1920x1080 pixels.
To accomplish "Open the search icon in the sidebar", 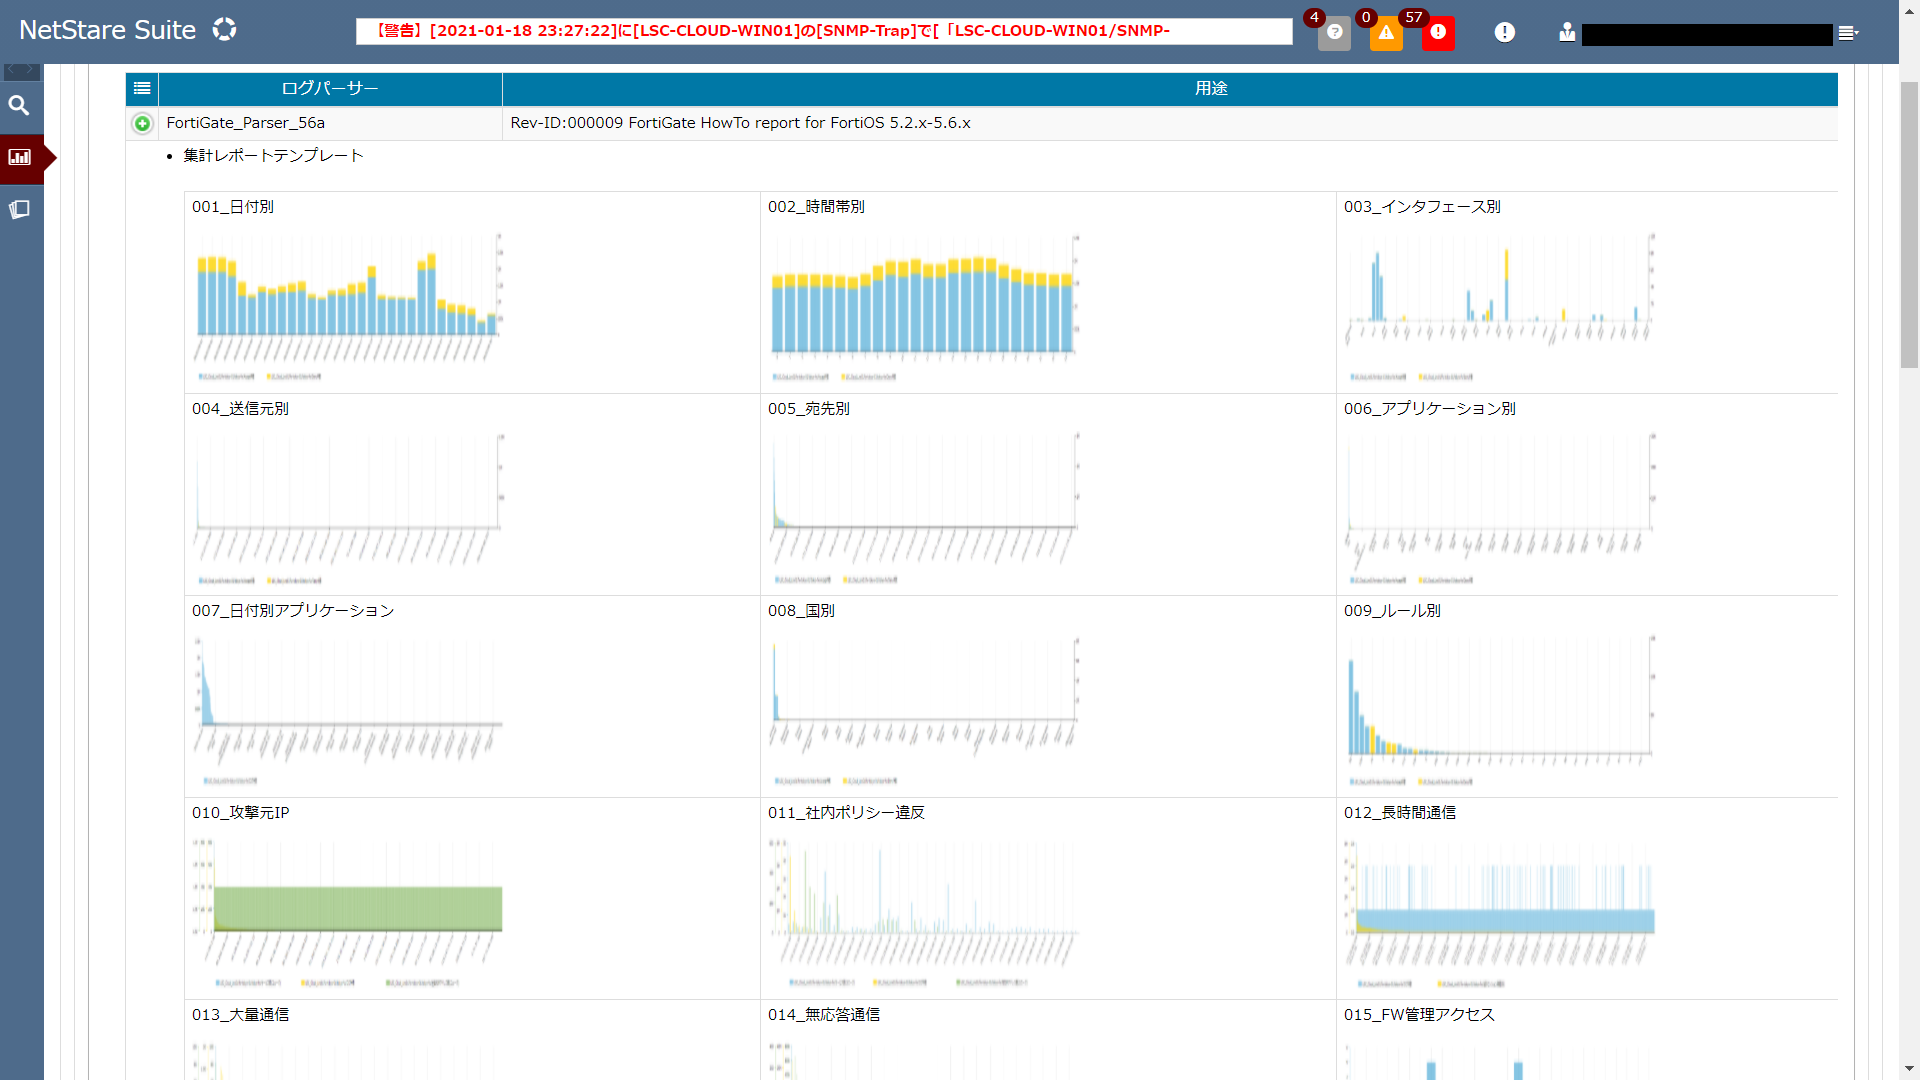I will click(19, 105).
